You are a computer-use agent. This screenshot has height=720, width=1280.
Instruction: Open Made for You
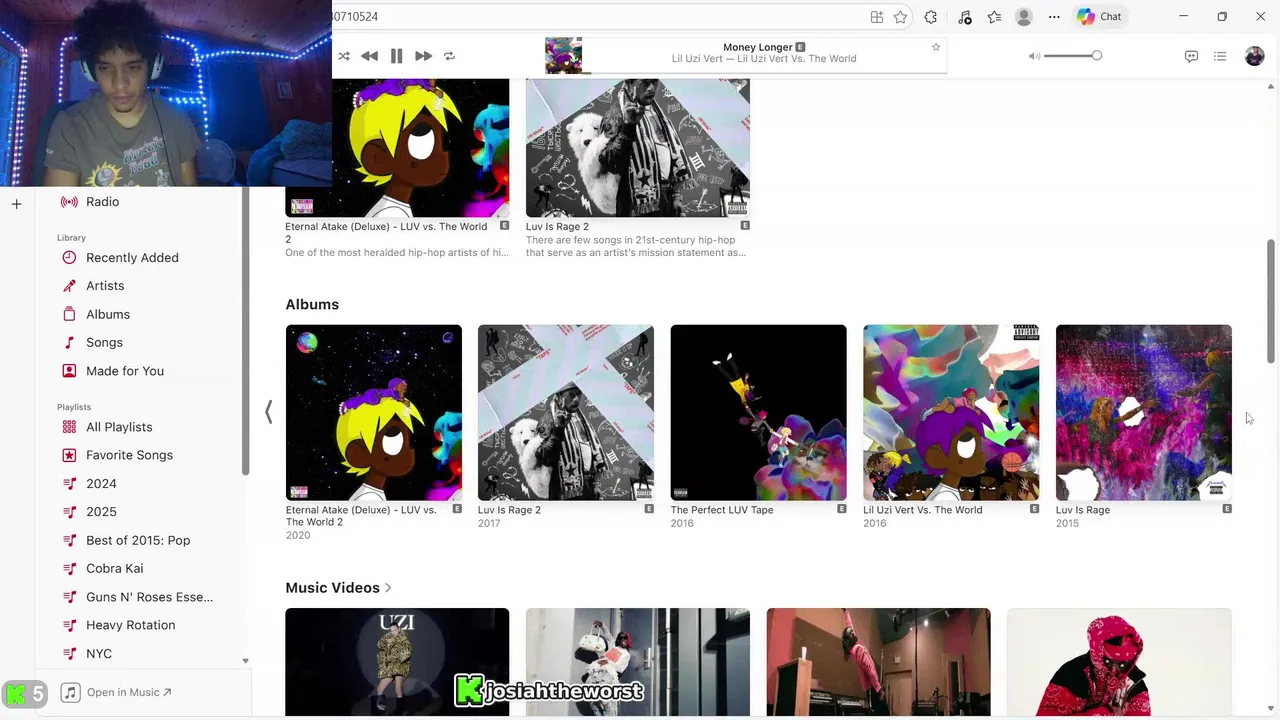click(x=125, y=371)
